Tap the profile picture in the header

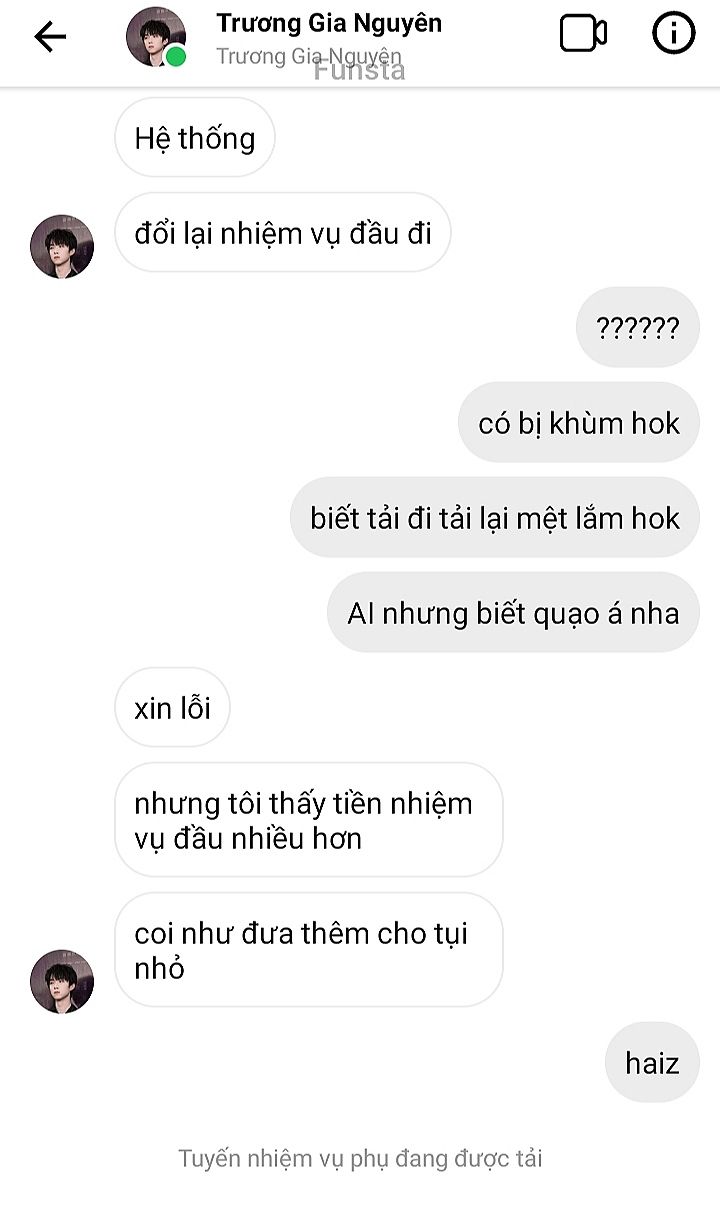click(x=156, y=37)
